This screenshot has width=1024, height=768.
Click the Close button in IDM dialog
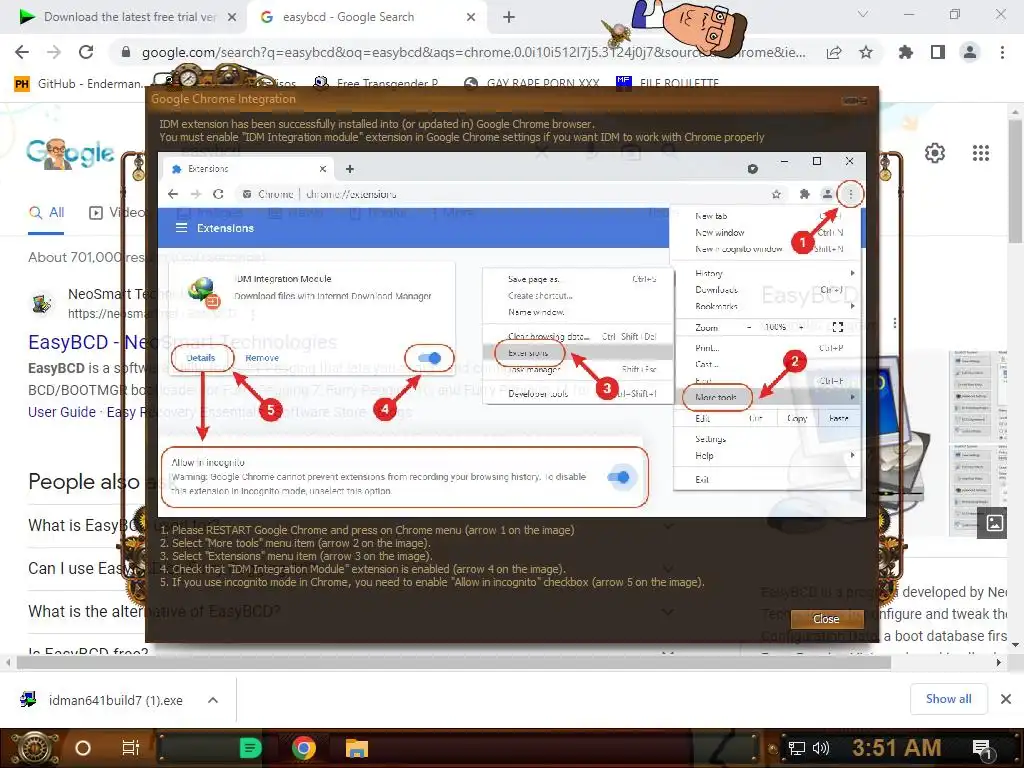click(x=826, y=618)
